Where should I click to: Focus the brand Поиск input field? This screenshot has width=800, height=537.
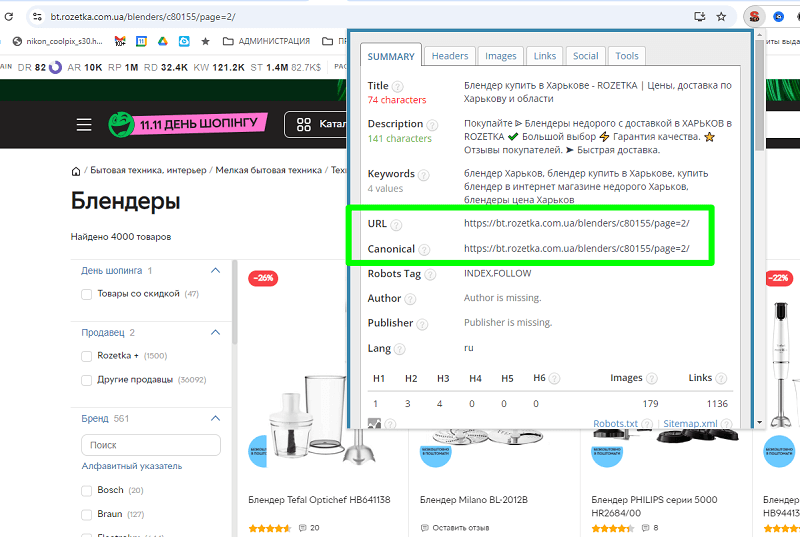pos(151,445)
